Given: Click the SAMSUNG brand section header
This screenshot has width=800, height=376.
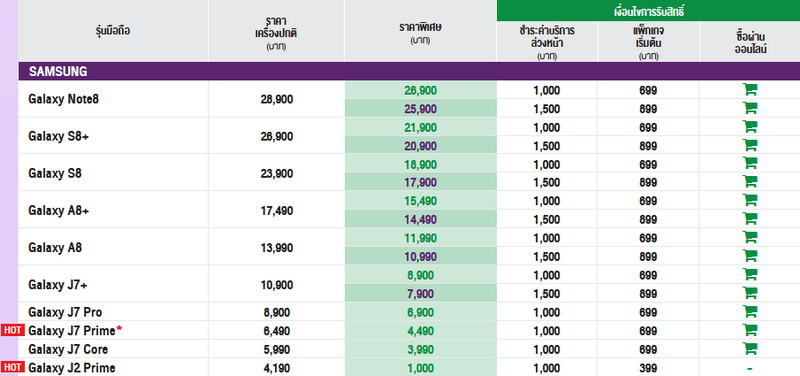Looking at the screenshot, I should pos(409,71).
